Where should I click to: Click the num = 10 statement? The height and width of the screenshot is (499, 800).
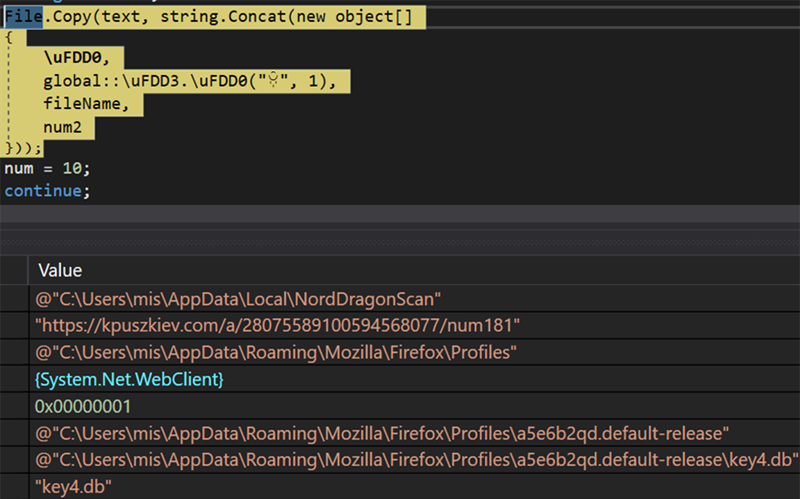click(x=46, y=168)
